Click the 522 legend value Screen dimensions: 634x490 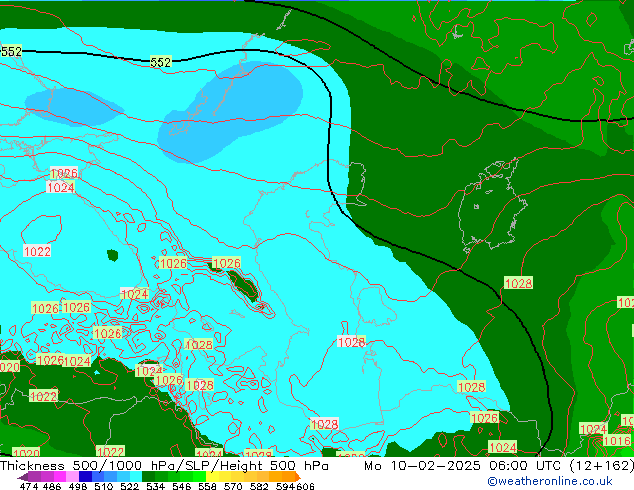pyautogui.click(x=129, y=486)
